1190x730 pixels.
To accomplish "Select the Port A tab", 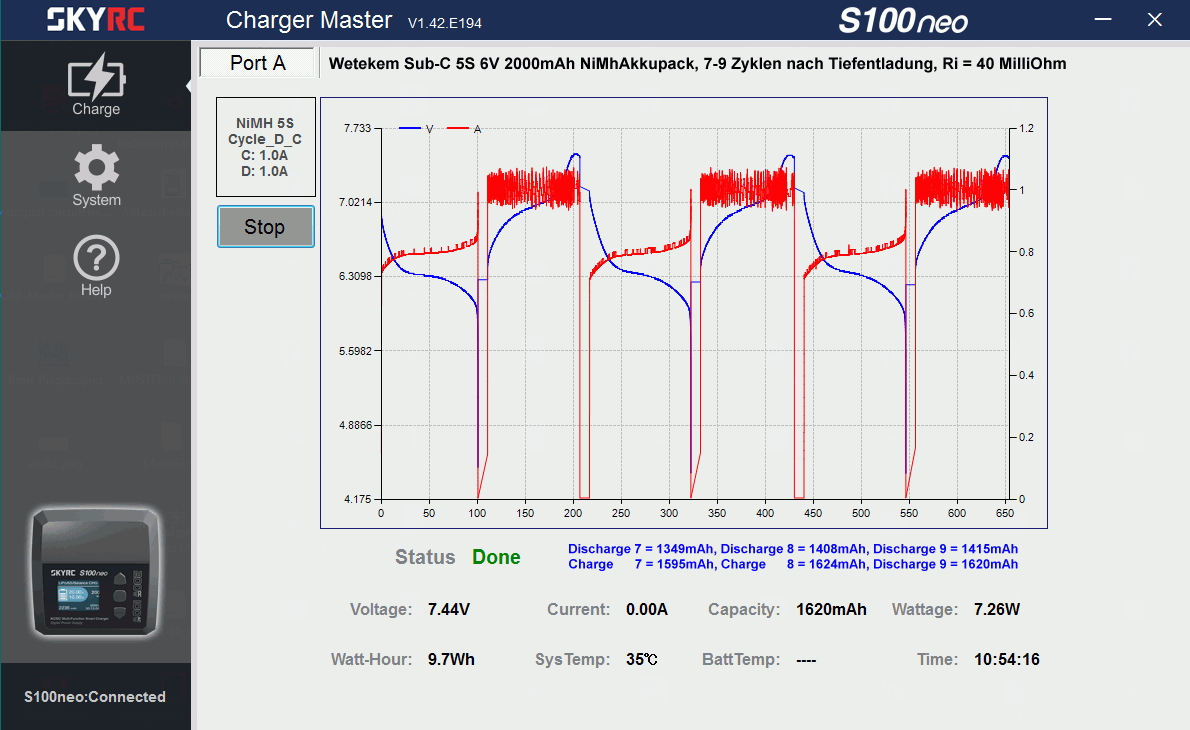I will pos(258,63).
